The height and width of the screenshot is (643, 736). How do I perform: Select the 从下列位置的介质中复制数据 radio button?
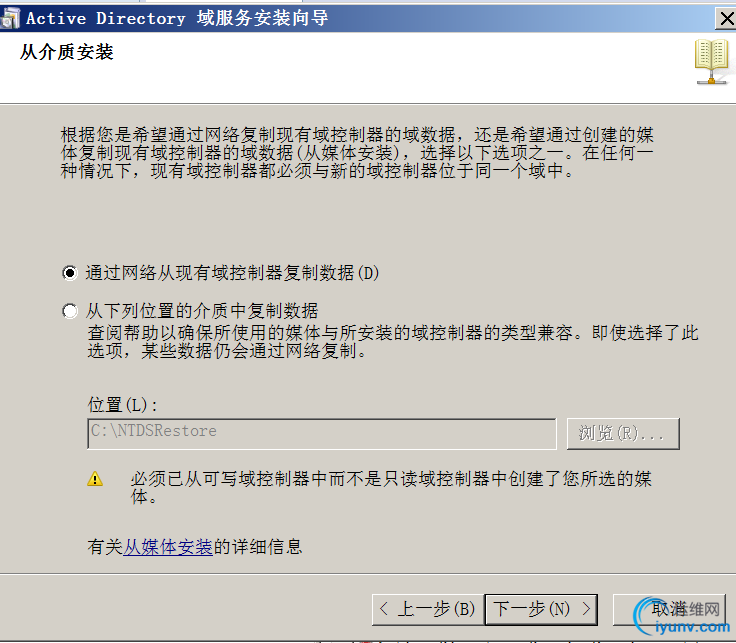(70, 311)
